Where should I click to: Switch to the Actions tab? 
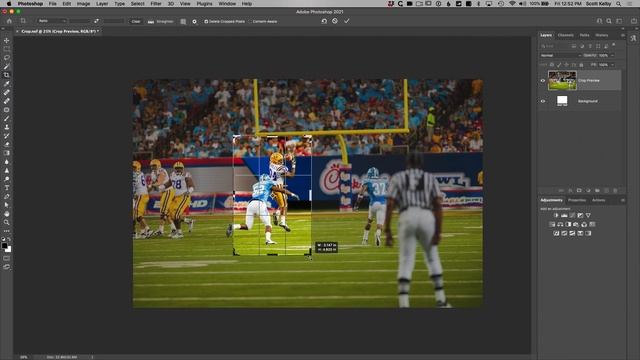pyautogui.click(x=599, y=200)
